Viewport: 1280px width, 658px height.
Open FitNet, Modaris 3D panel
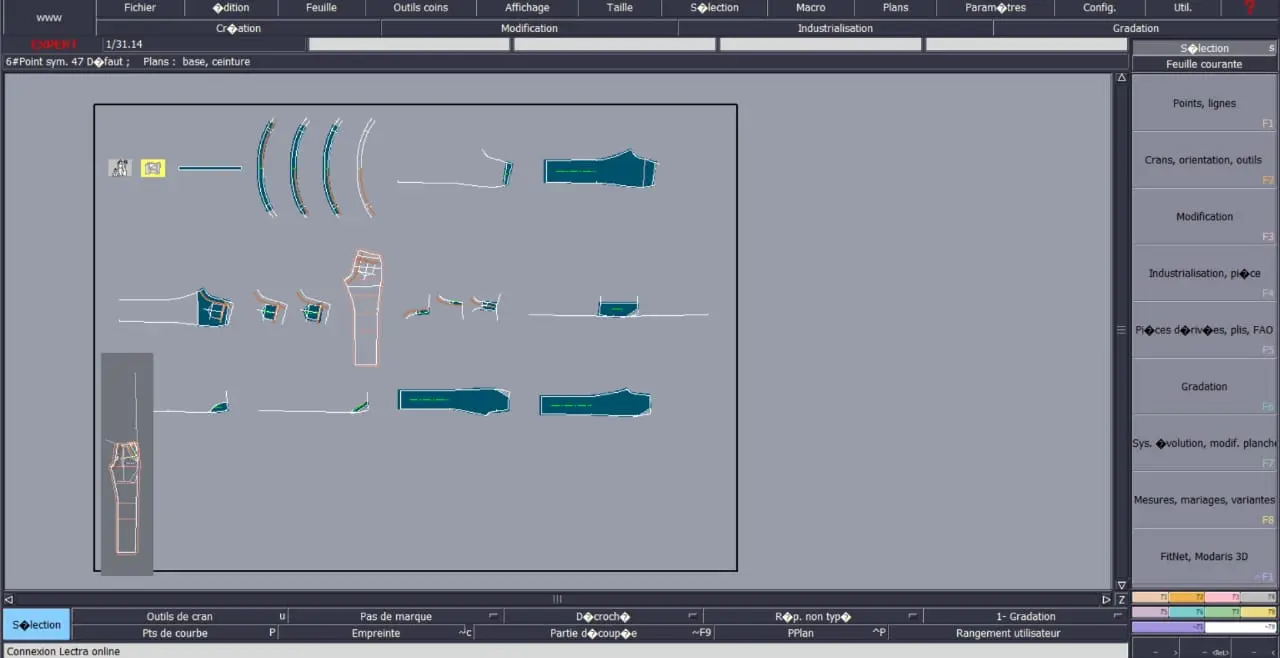coord(1204,556)
